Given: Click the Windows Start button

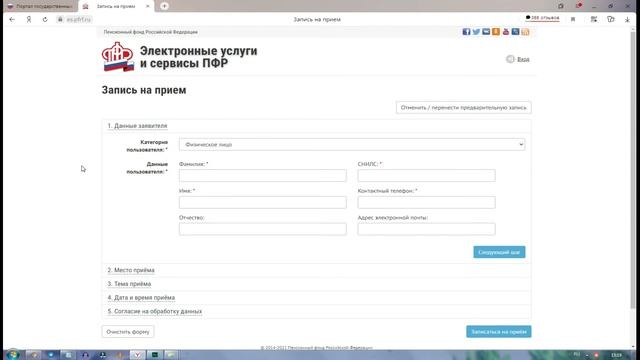Looking at the screenshot, I should click(13, 354).
